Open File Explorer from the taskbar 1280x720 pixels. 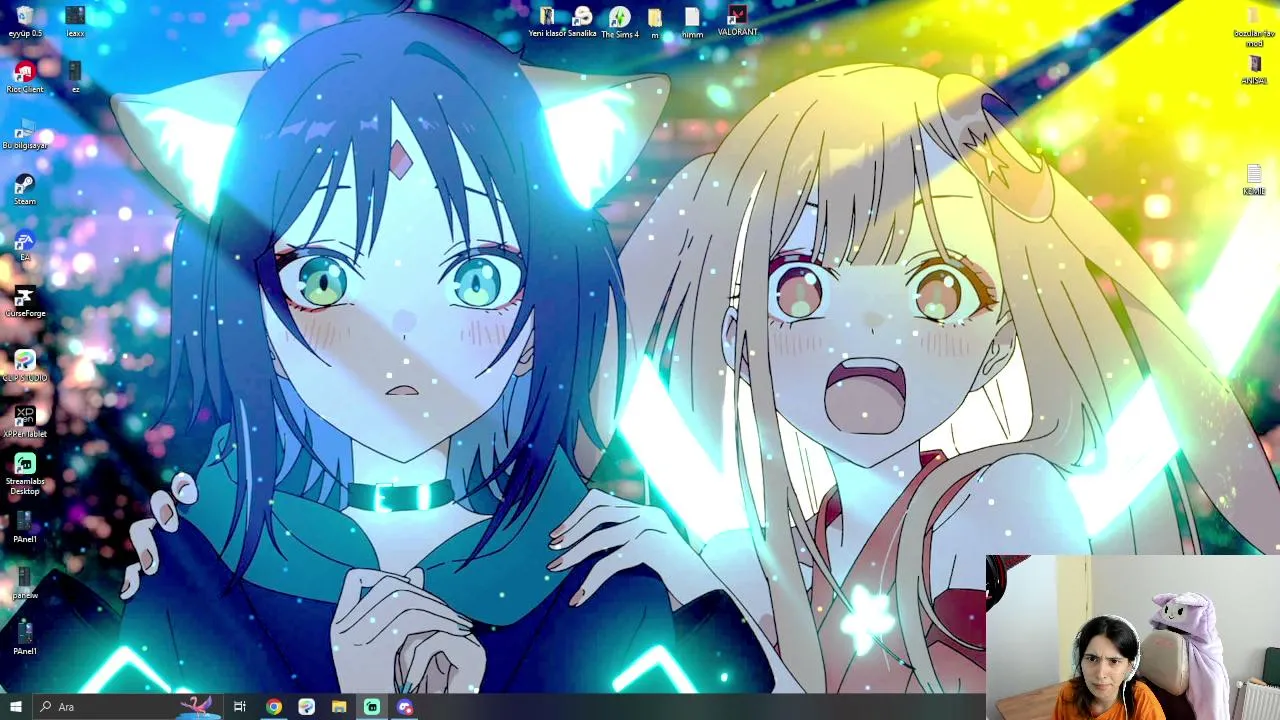(x=339, y=707)
